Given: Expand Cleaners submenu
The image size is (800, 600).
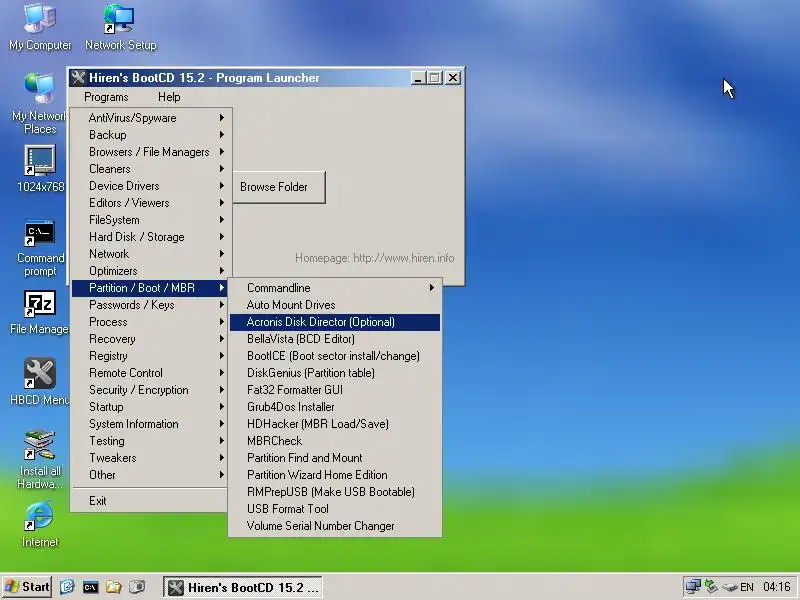Looking at the screenshot, I should pyautogui.click(x=149, y=169).
